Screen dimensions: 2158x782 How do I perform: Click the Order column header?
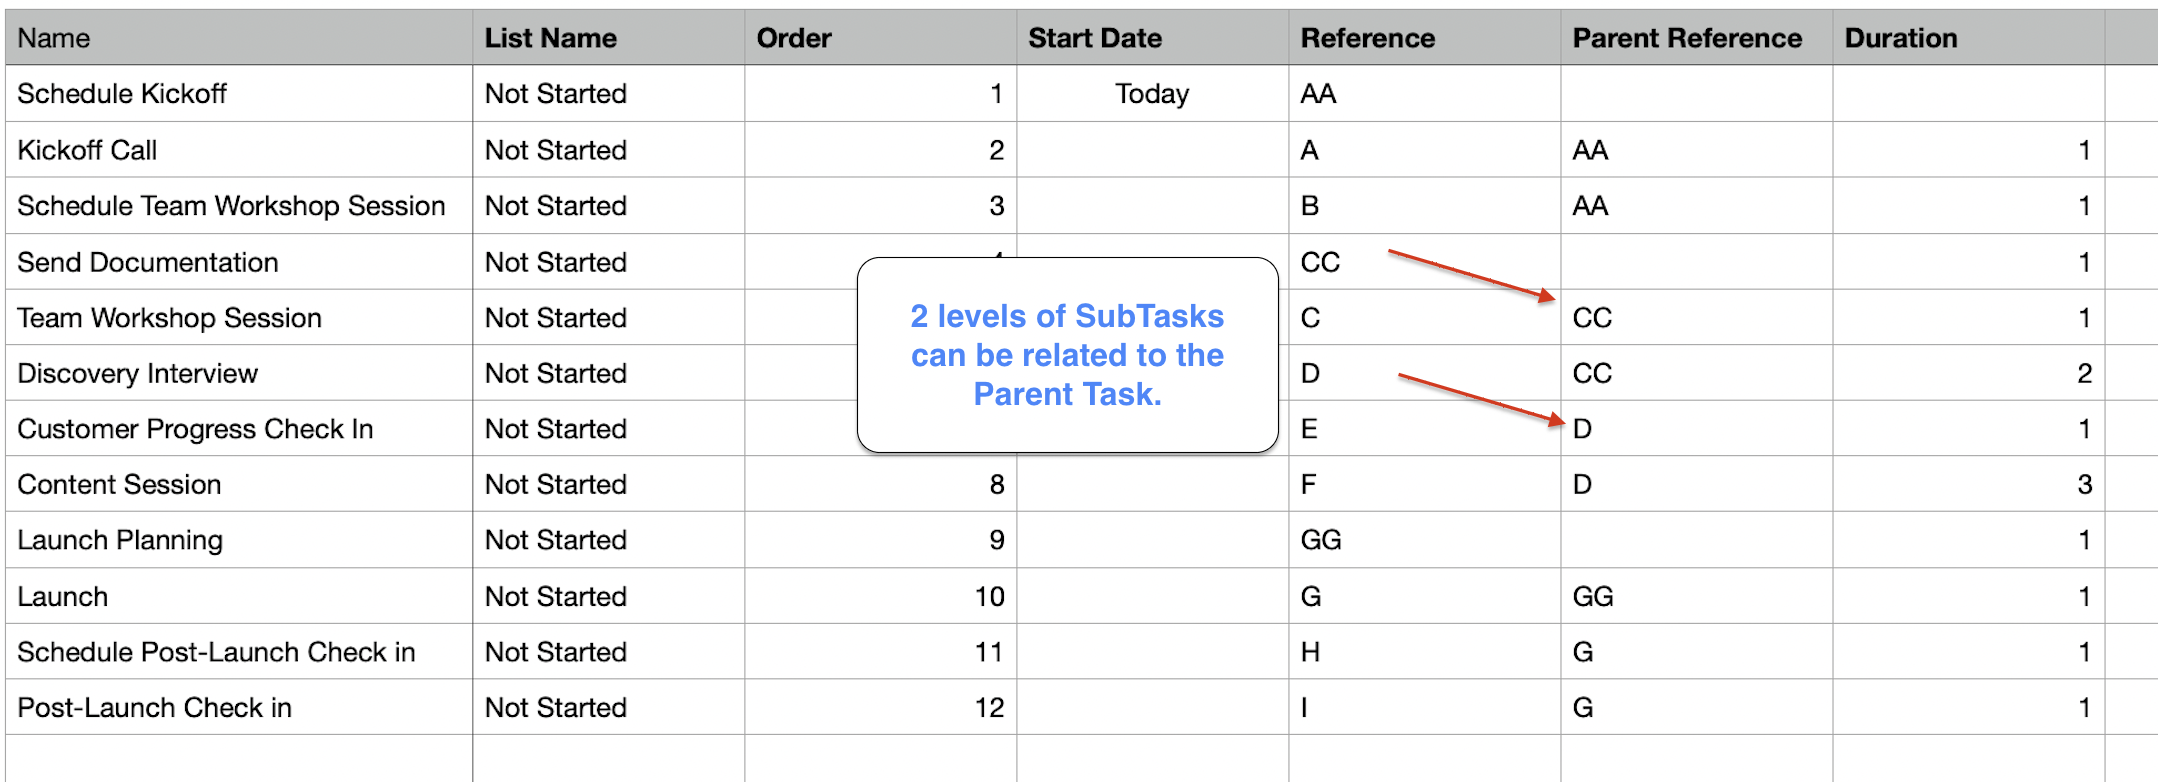880,38
